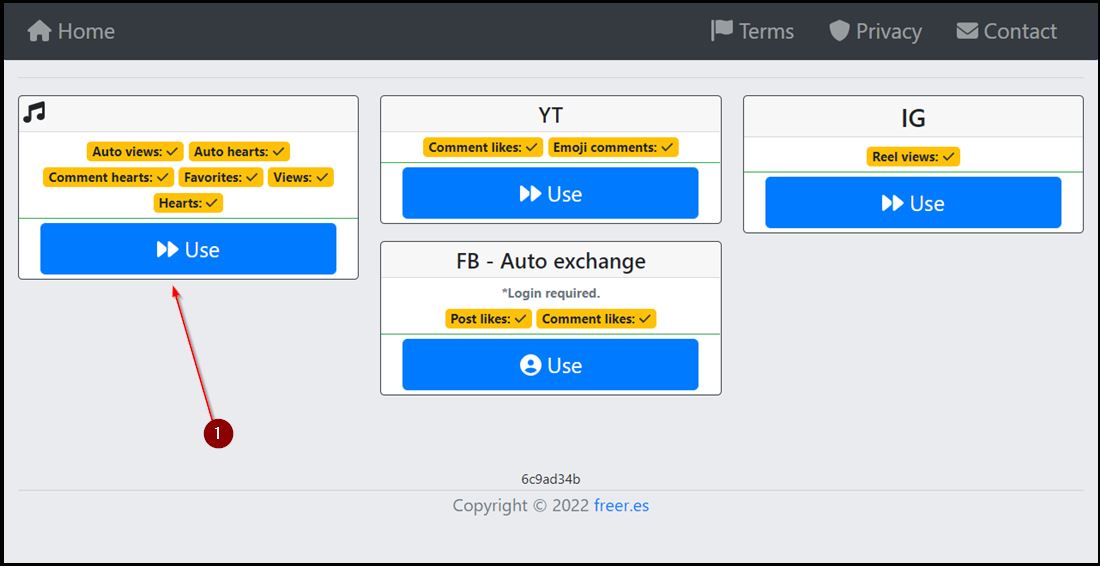
Task: Click the Favorites badge
Action: [x=221, y=177]
